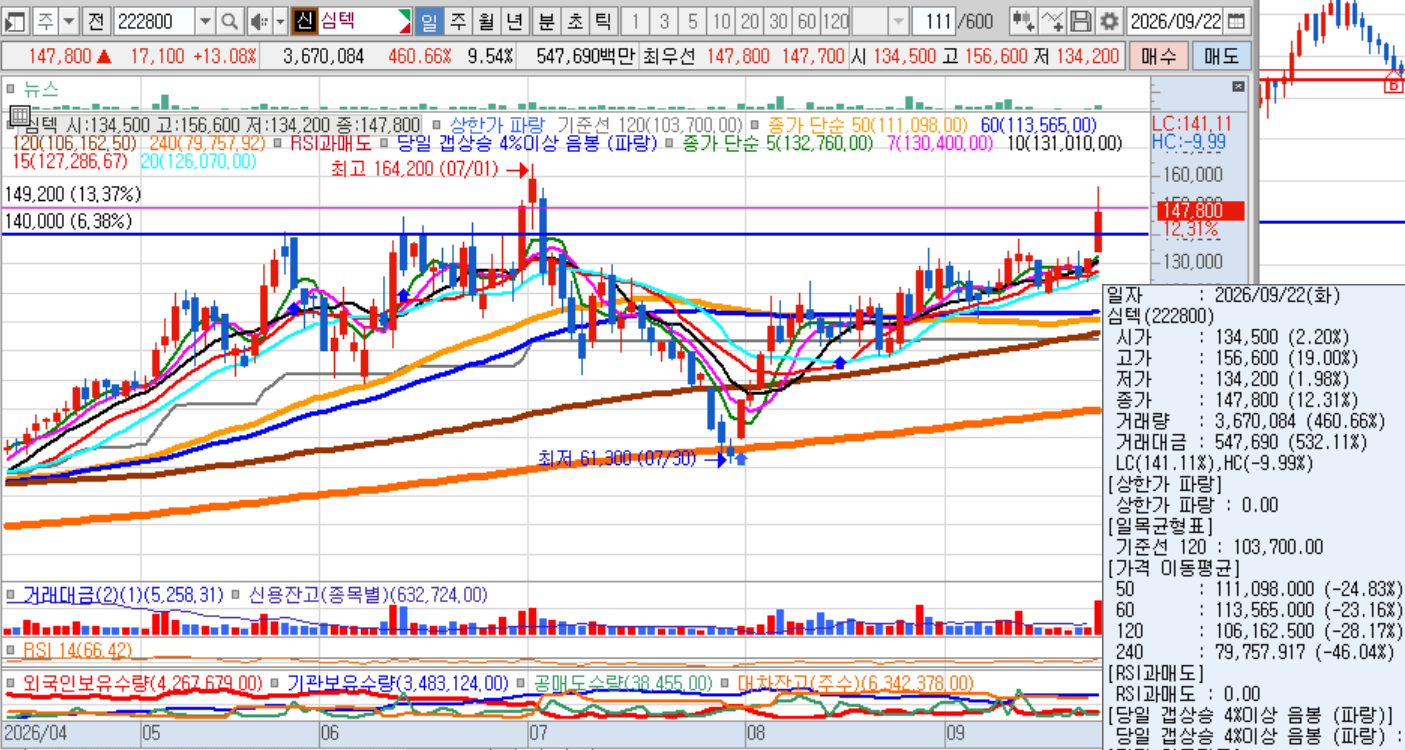The width and height of the screenshot is (1405, 750).
Task: Click the 2026/09/22 date field
Action: click(x=1175, y=20)
